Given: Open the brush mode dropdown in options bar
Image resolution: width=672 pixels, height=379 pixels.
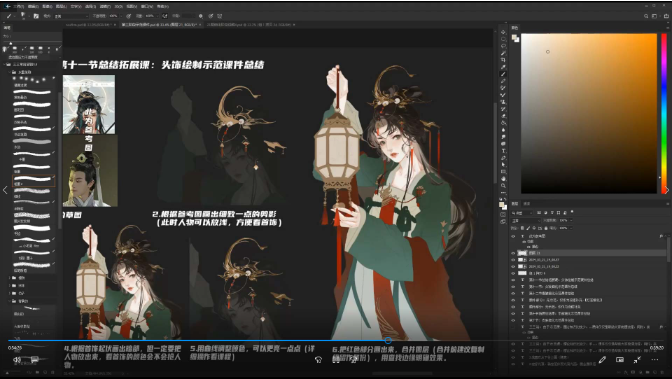Looking at the screenshot, I should tap(71, 16).
